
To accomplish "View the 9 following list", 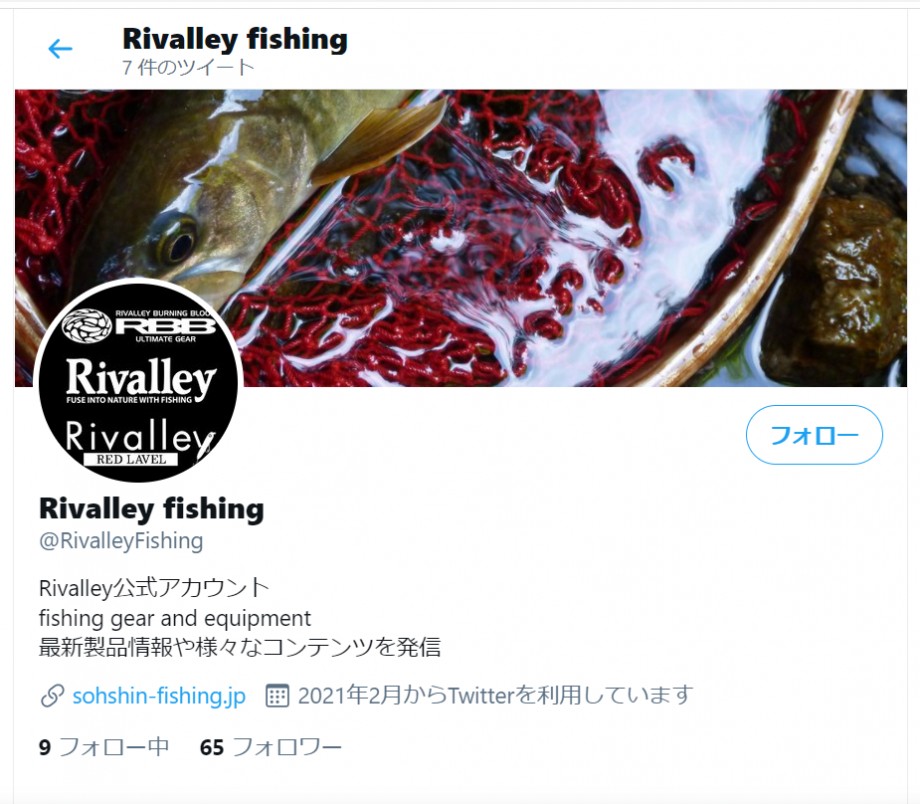I will (104, 747).
